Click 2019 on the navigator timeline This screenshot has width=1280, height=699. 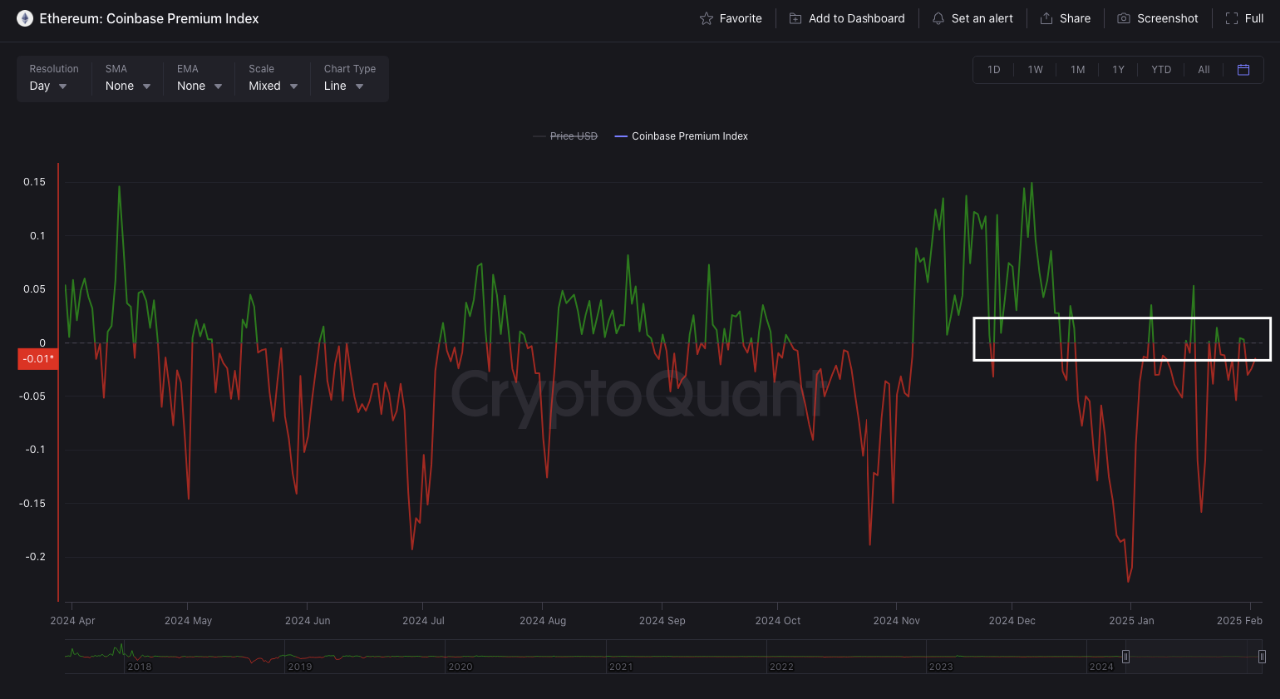pyautogui.click(x=299, y=666)
